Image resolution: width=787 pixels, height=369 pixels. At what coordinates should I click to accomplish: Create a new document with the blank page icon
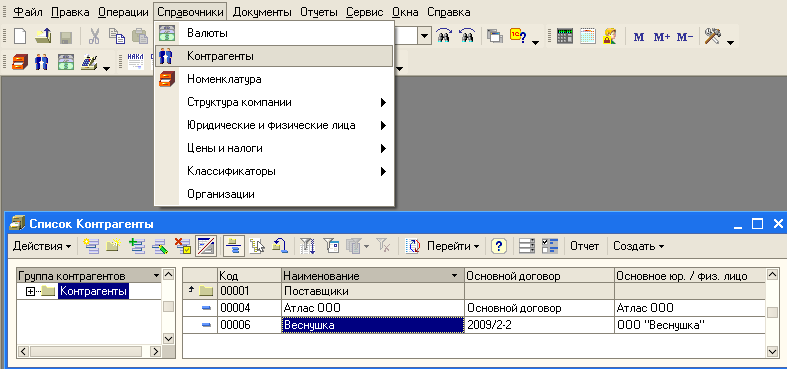19,36
